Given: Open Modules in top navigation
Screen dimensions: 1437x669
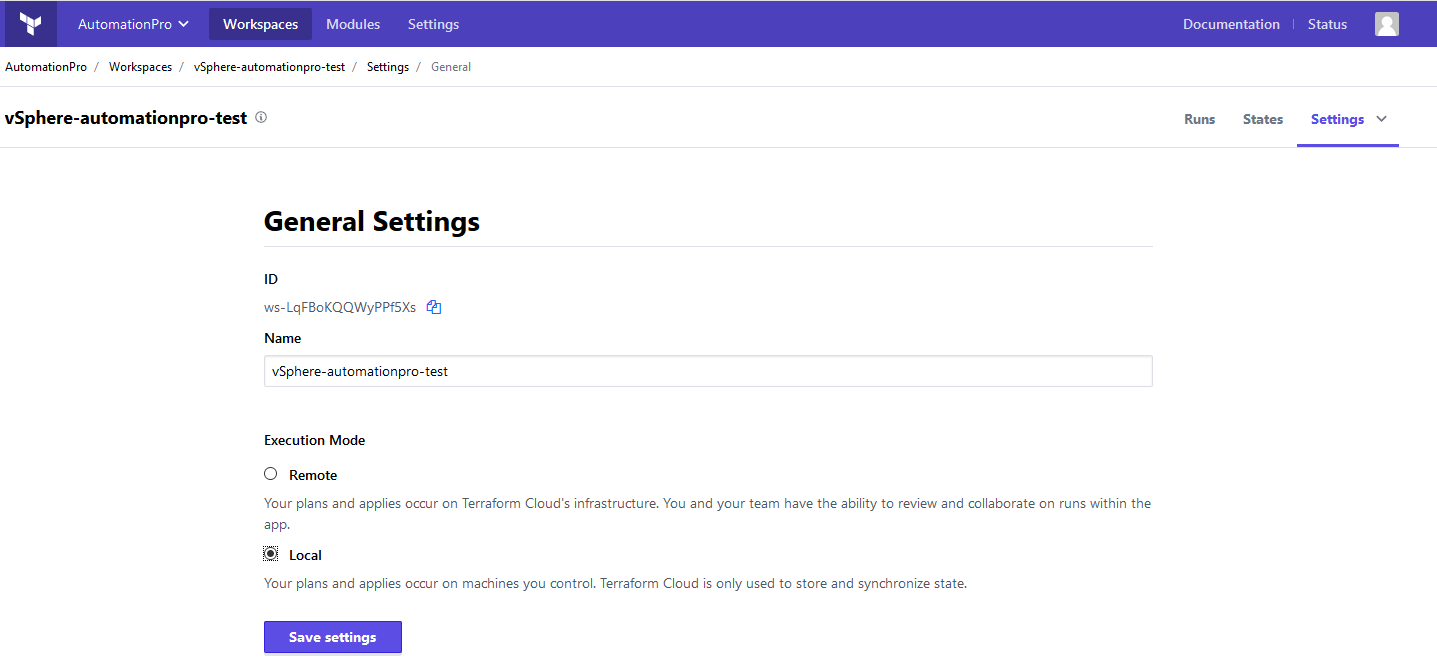Looking at the screenshot, I should tap(353, 24).
